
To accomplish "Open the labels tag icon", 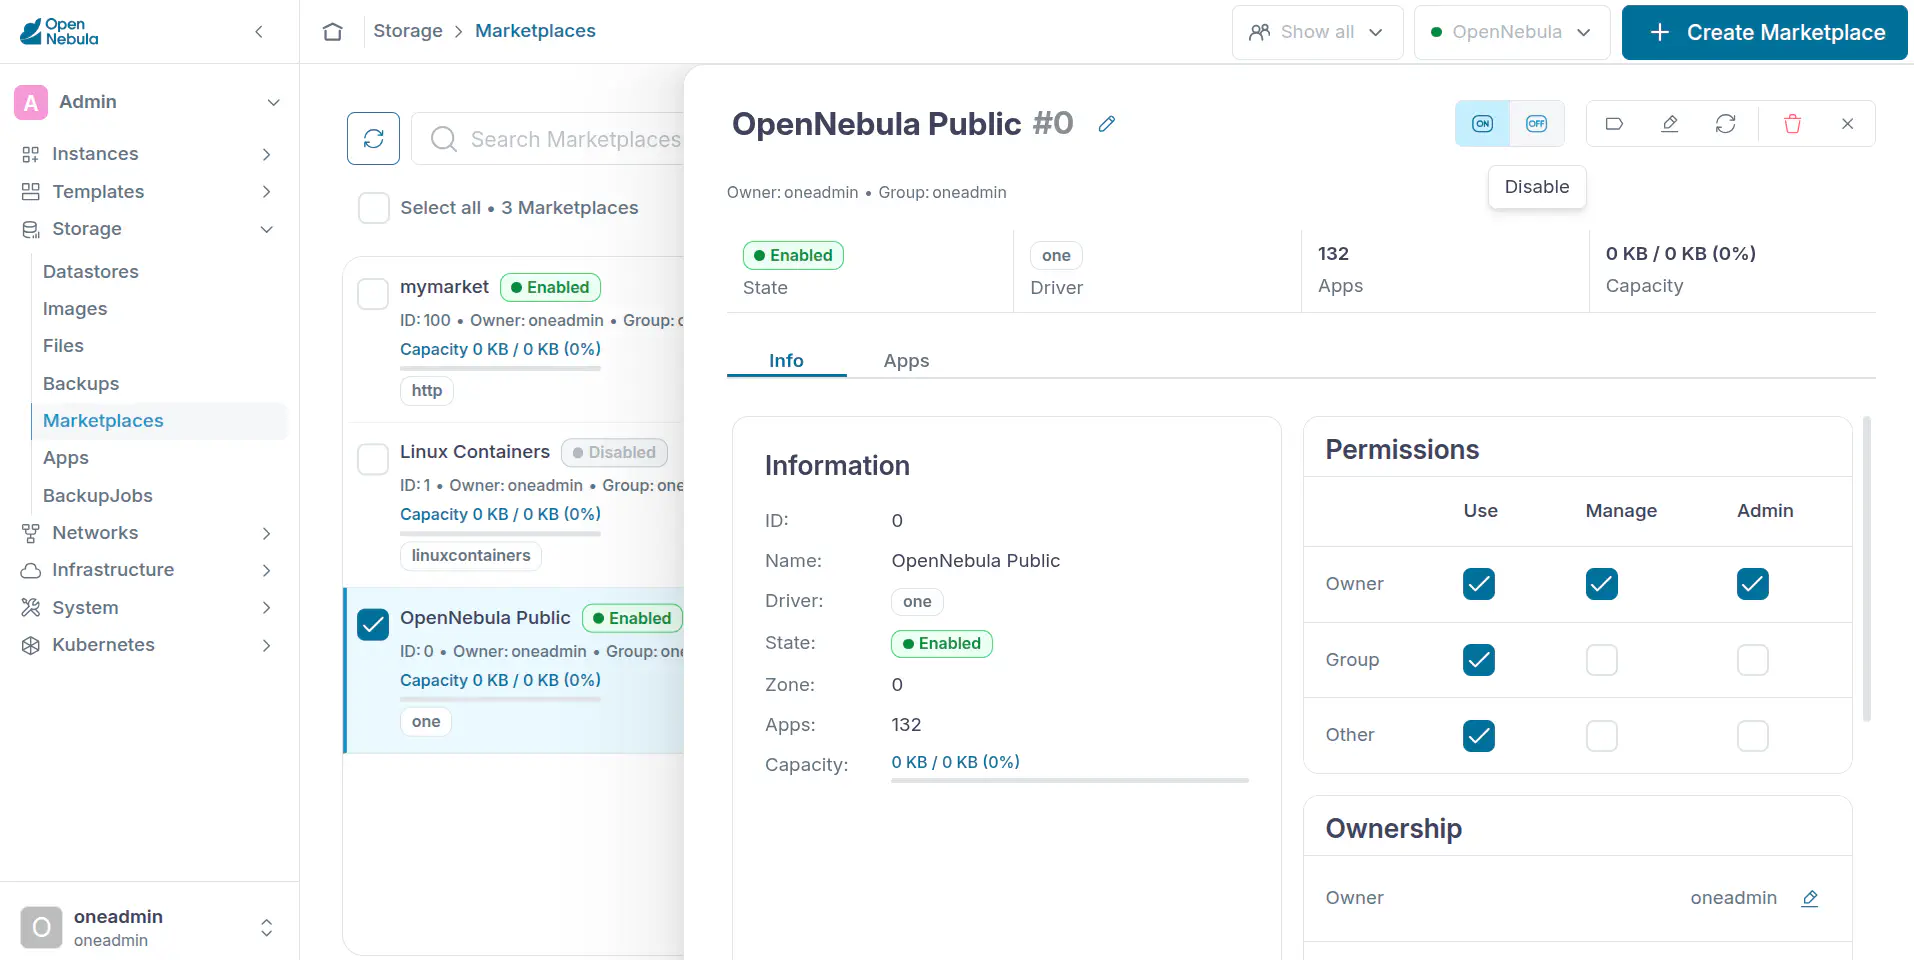I will tap(1614, 124).
